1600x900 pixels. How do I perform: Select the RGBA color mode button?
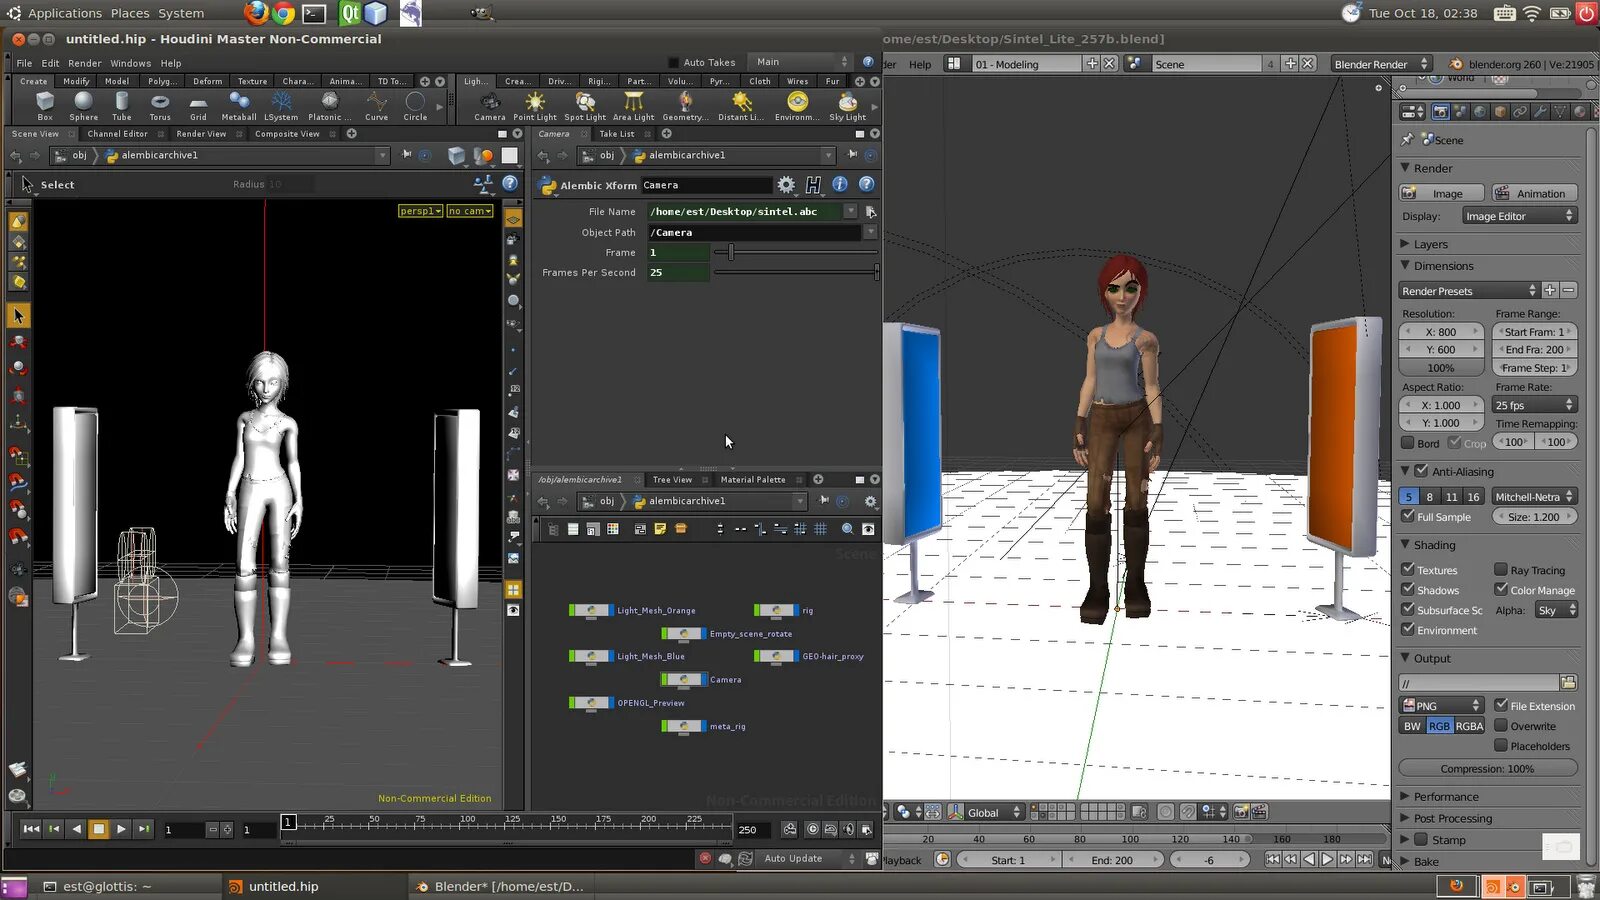1469,726
